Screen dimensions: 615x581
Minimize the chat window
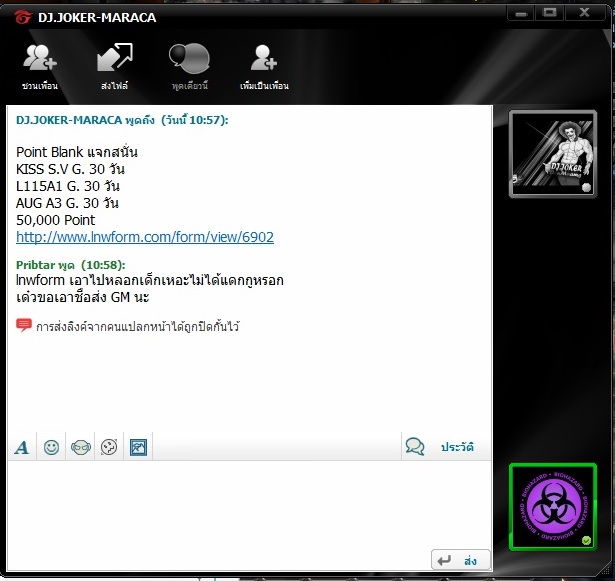[x=521, y=14]
